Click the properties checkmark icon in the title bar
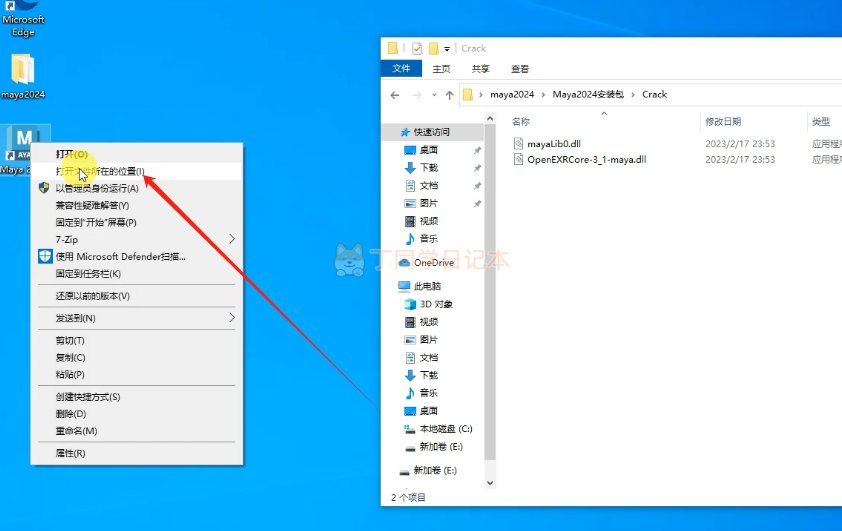The height and width of the screenshot is (531, 842). pos(417,48)
